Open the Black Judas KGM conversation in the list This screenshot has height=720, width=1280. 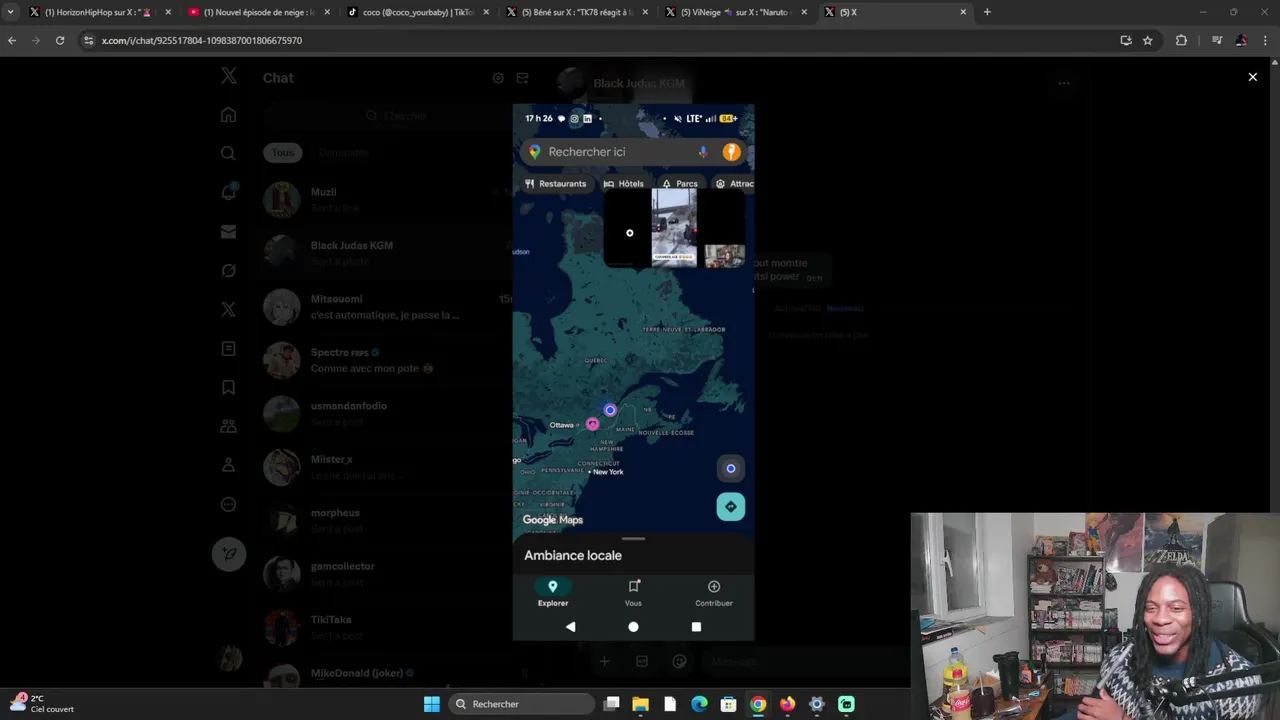(x=385, y=253)
